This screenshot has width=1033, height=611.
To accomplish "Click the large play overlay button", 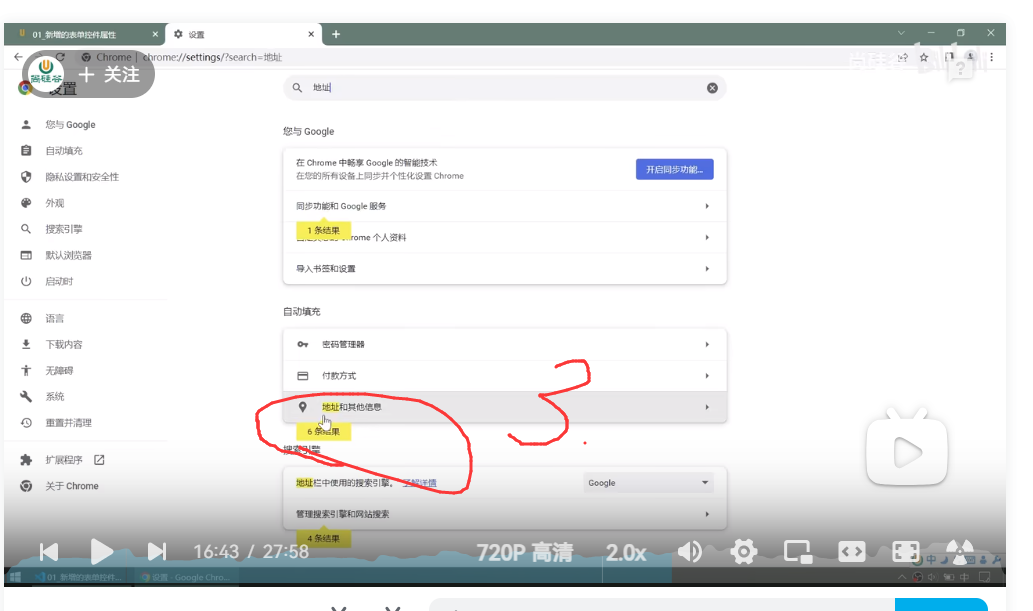I will 907,451.
